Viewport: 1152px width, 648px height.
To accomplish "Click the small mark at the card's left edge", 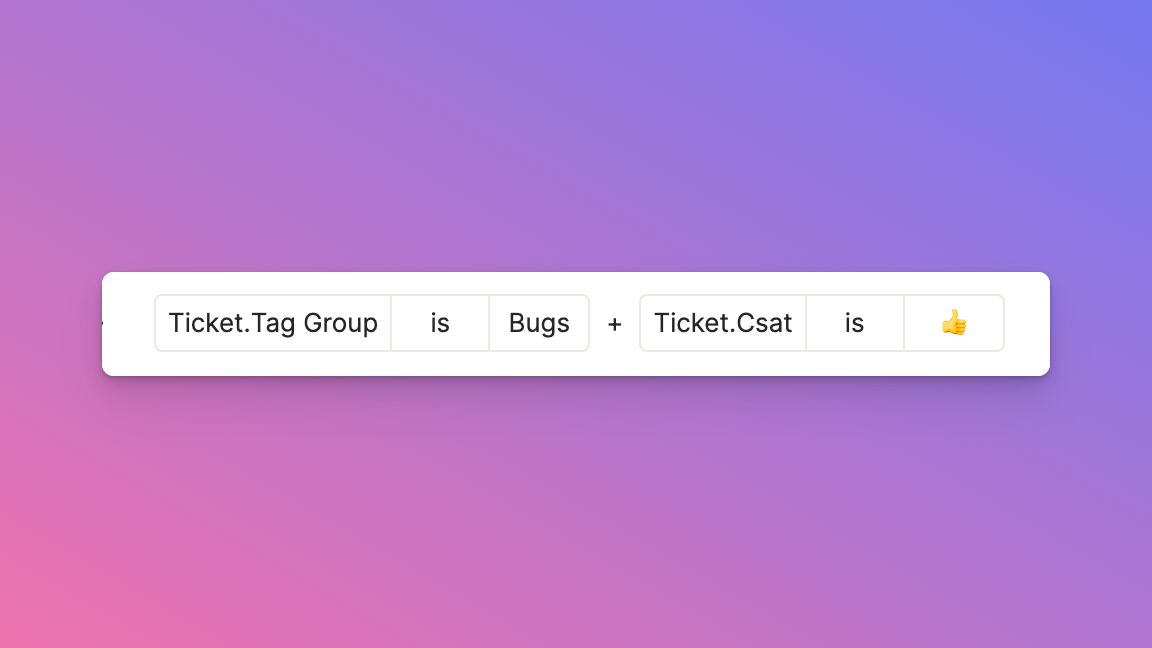I will point(103,323).
